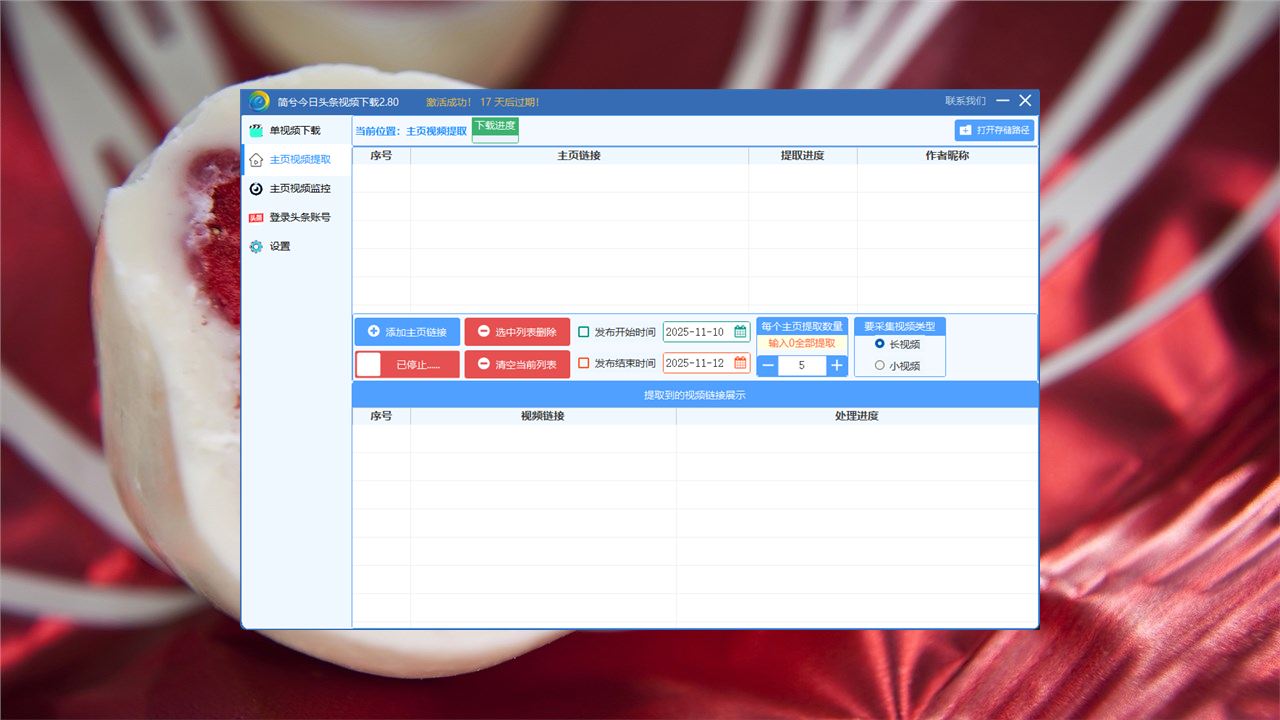Switch to the 下载进度 tab
The width and height of the screenshot is (1280, 720).
(x=495, y=126)
